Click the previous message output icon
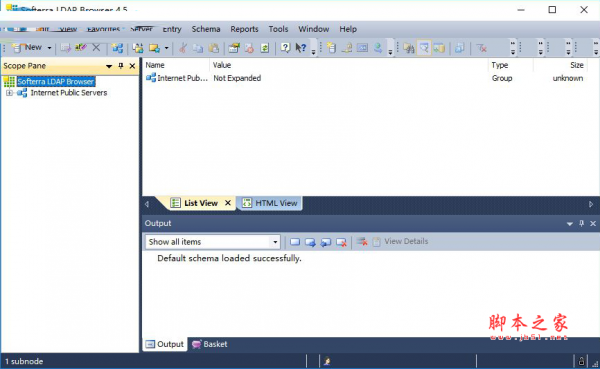Image resolution: width=600 pixels, height=369 pixels. click(x=326, y=242)
